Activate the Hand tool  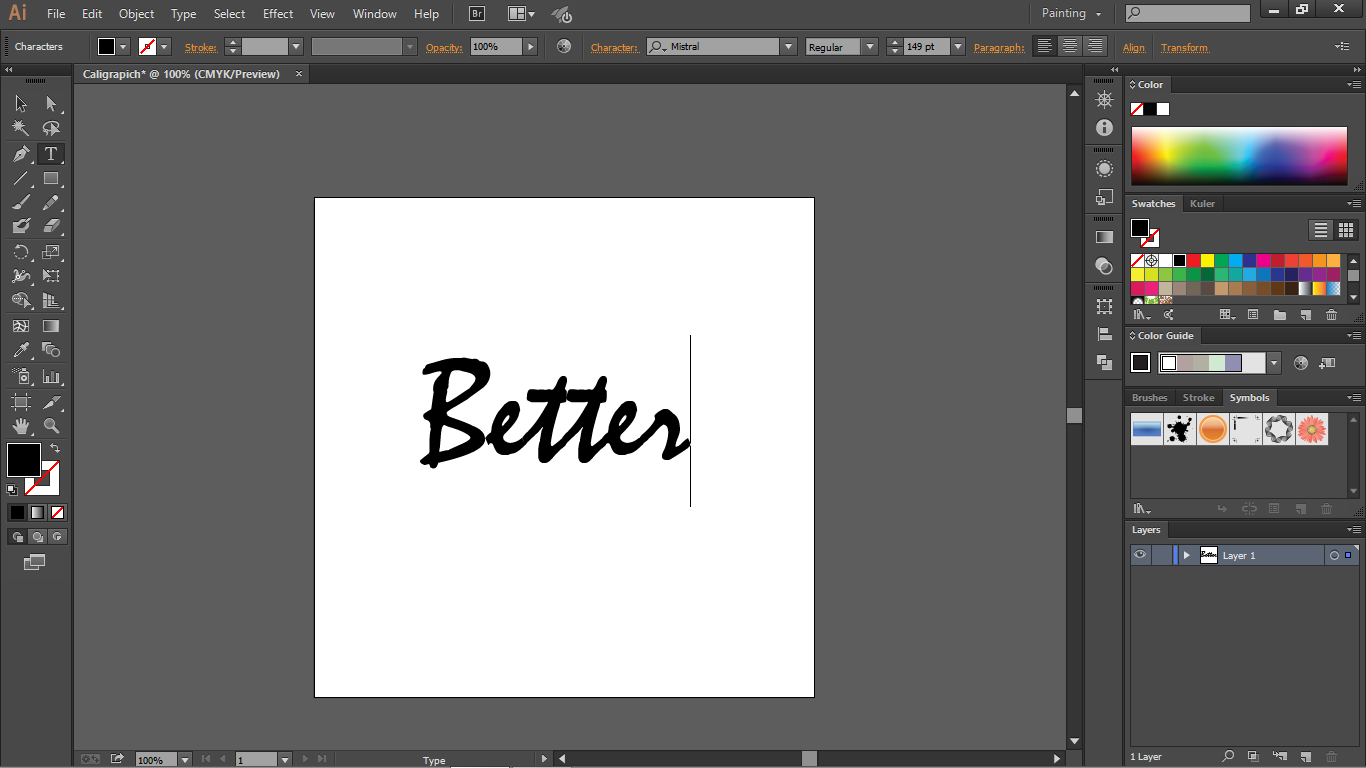(x=21, y=426)
